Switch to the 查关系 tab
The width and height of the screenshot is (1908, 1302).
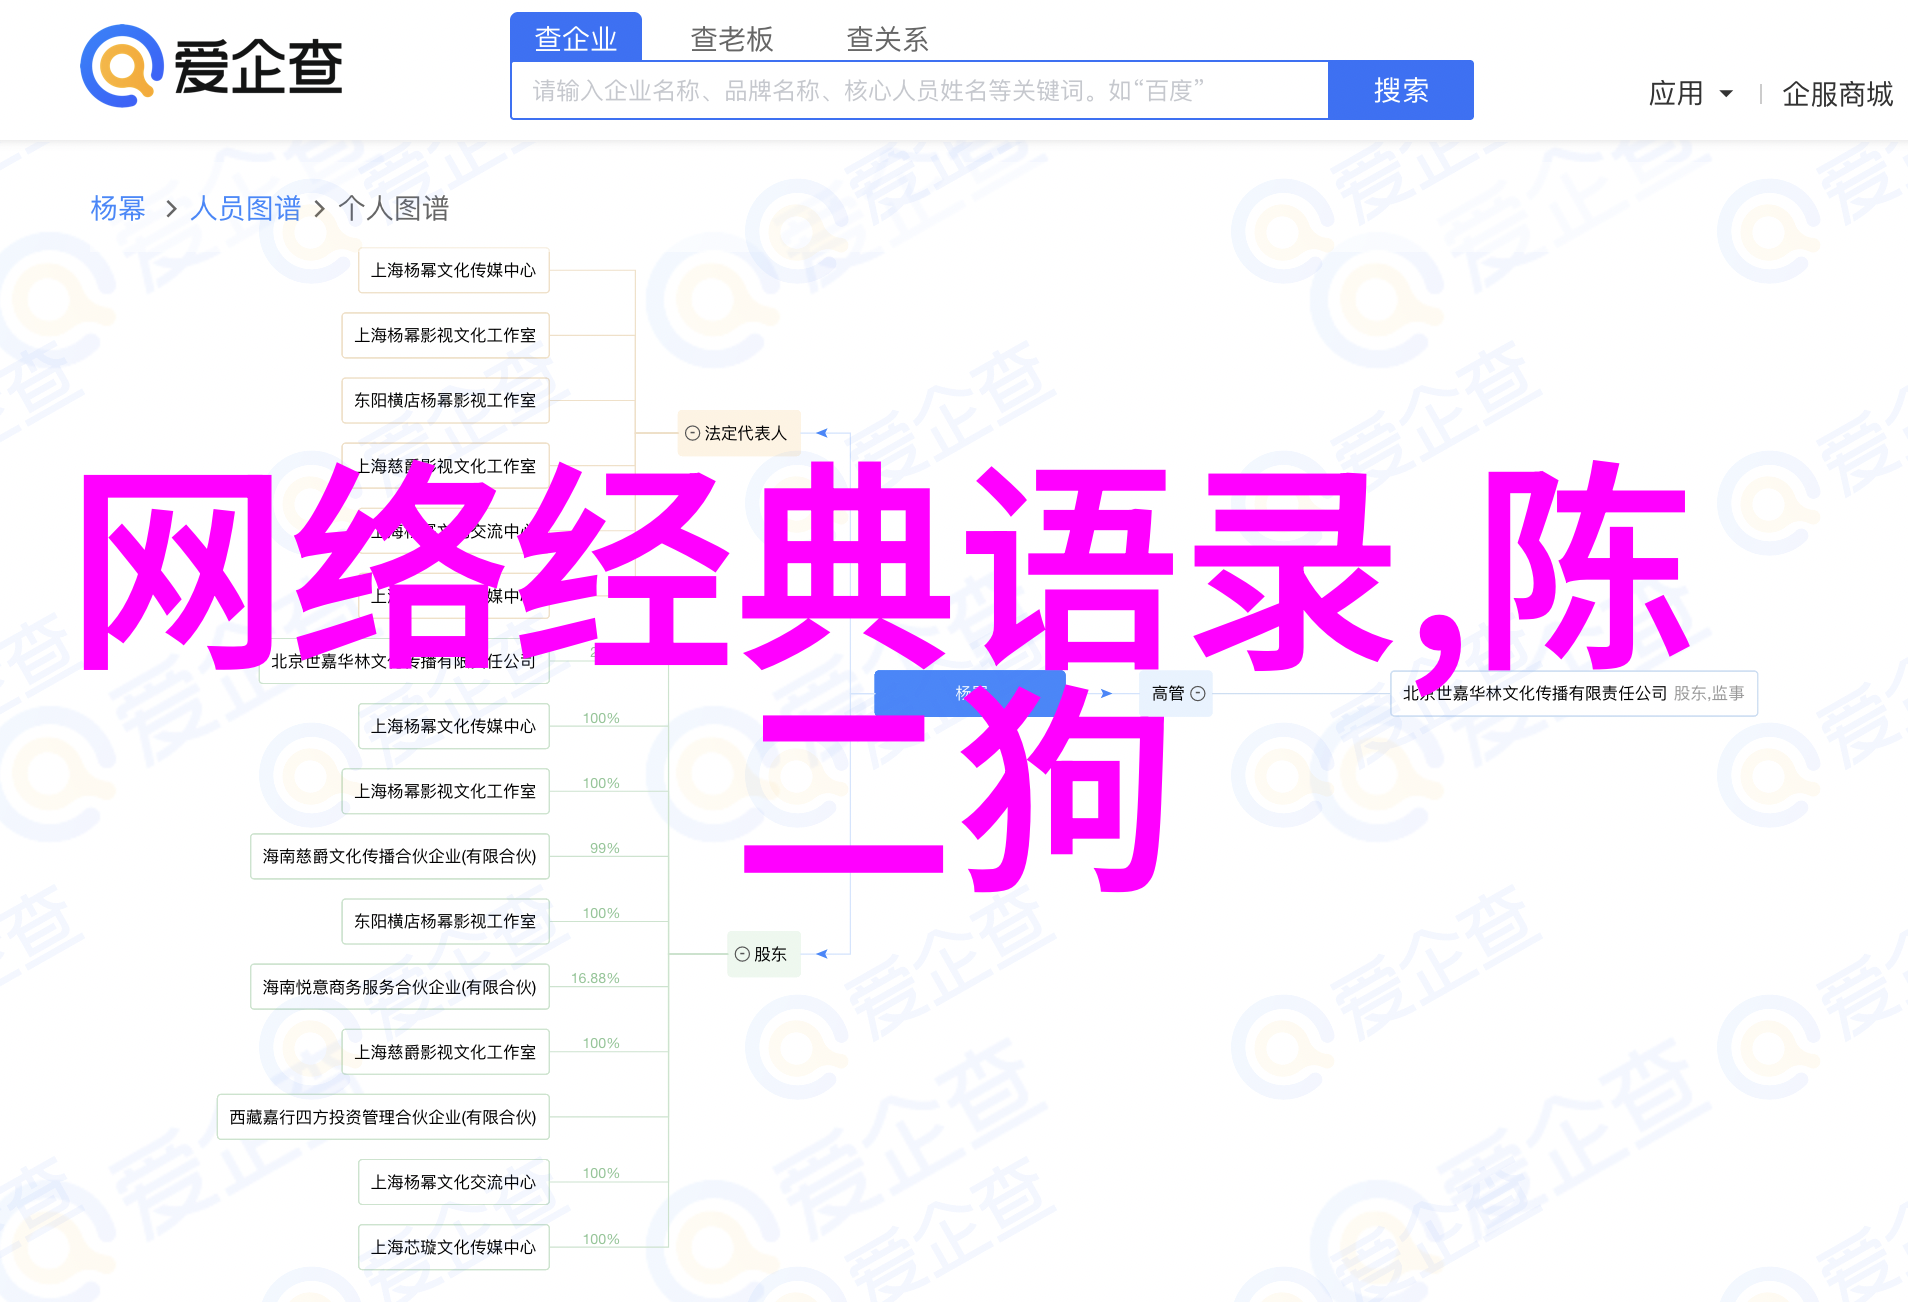pos(888,39)
